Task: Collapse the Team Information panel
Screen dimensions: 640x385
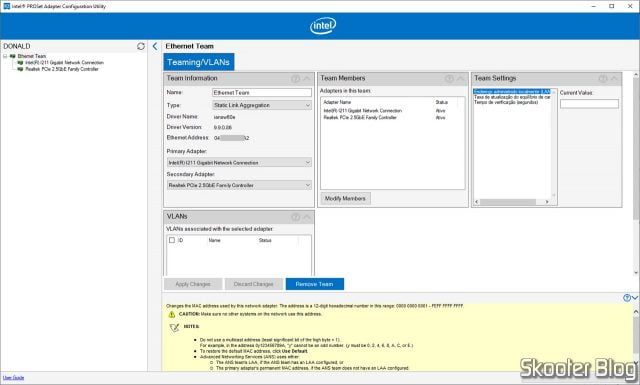Action: pos(307,79)
